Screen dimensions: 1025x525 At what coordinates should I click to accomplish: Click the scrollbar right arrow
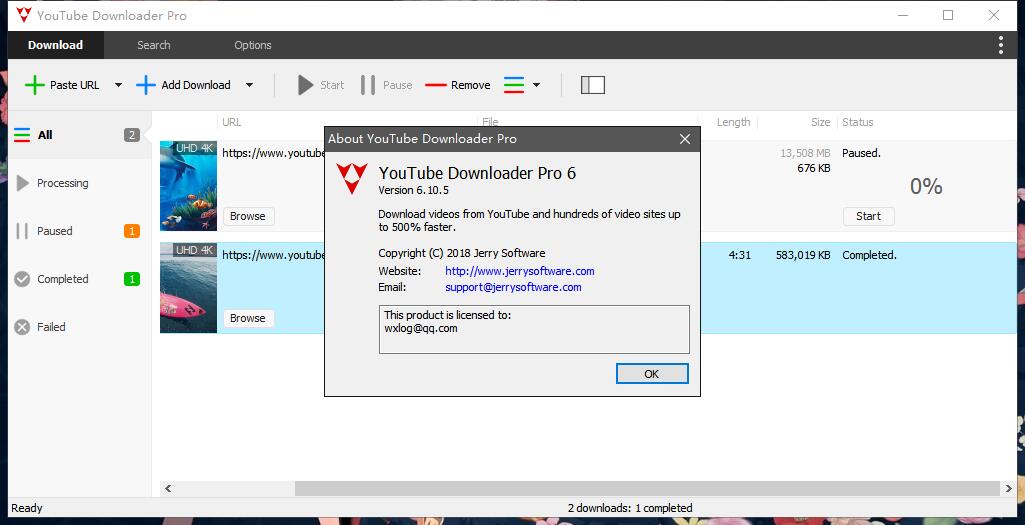click(1009, 488)
